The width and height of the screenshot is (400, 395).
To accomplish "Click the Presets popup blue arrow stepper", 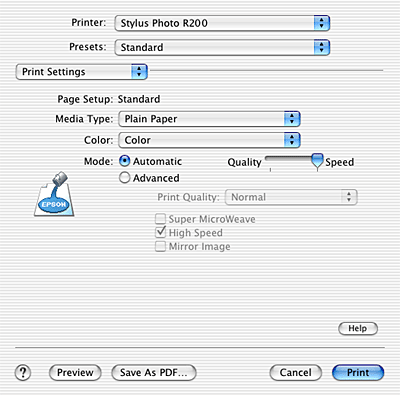I will [x=322, y=47].
